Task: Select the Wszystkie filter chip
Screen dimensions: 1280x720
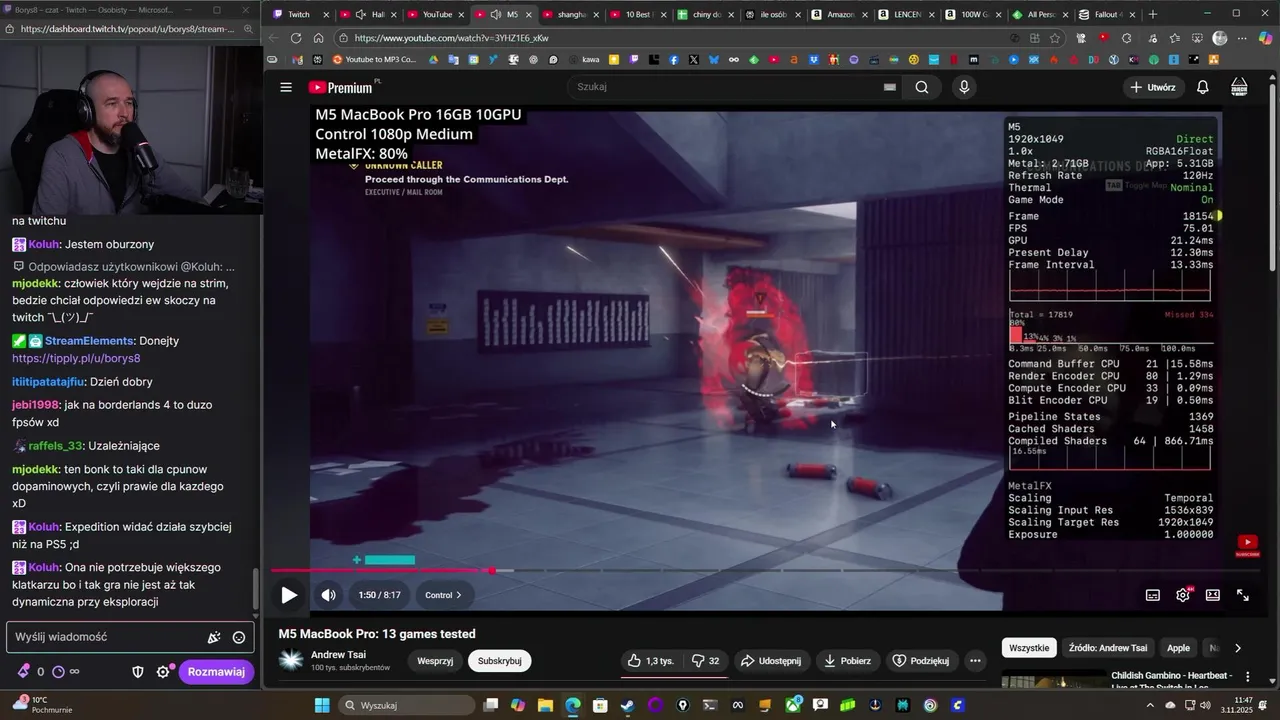Action: click(1029, 648)
